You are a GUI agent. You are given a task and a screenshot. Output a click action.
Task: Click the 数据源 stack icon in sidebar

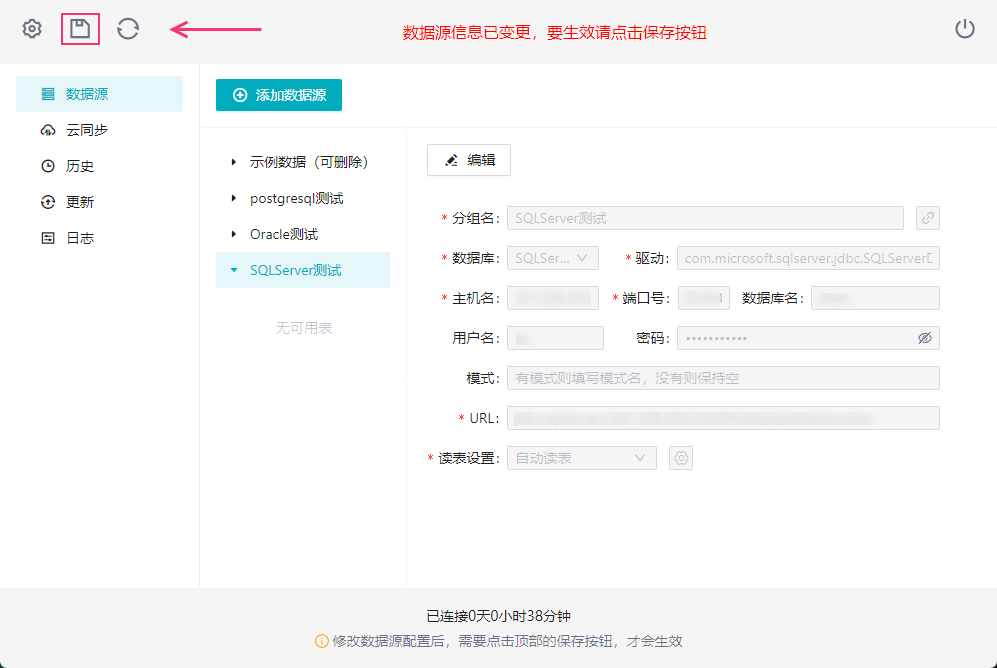pyautogui.click(x=48, y=94)
